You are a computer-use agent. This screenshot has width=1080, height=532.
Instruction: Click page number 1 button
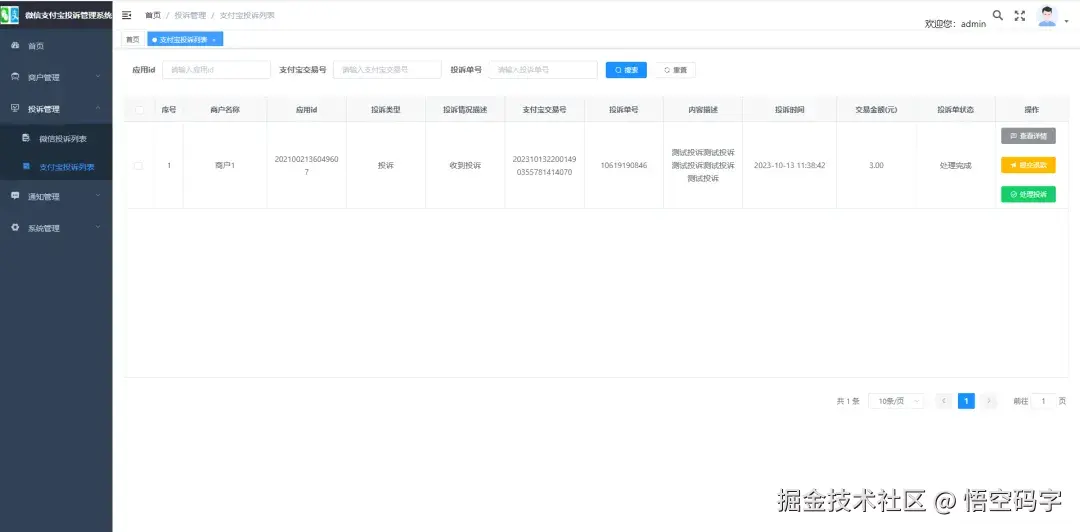coord(966,401)
